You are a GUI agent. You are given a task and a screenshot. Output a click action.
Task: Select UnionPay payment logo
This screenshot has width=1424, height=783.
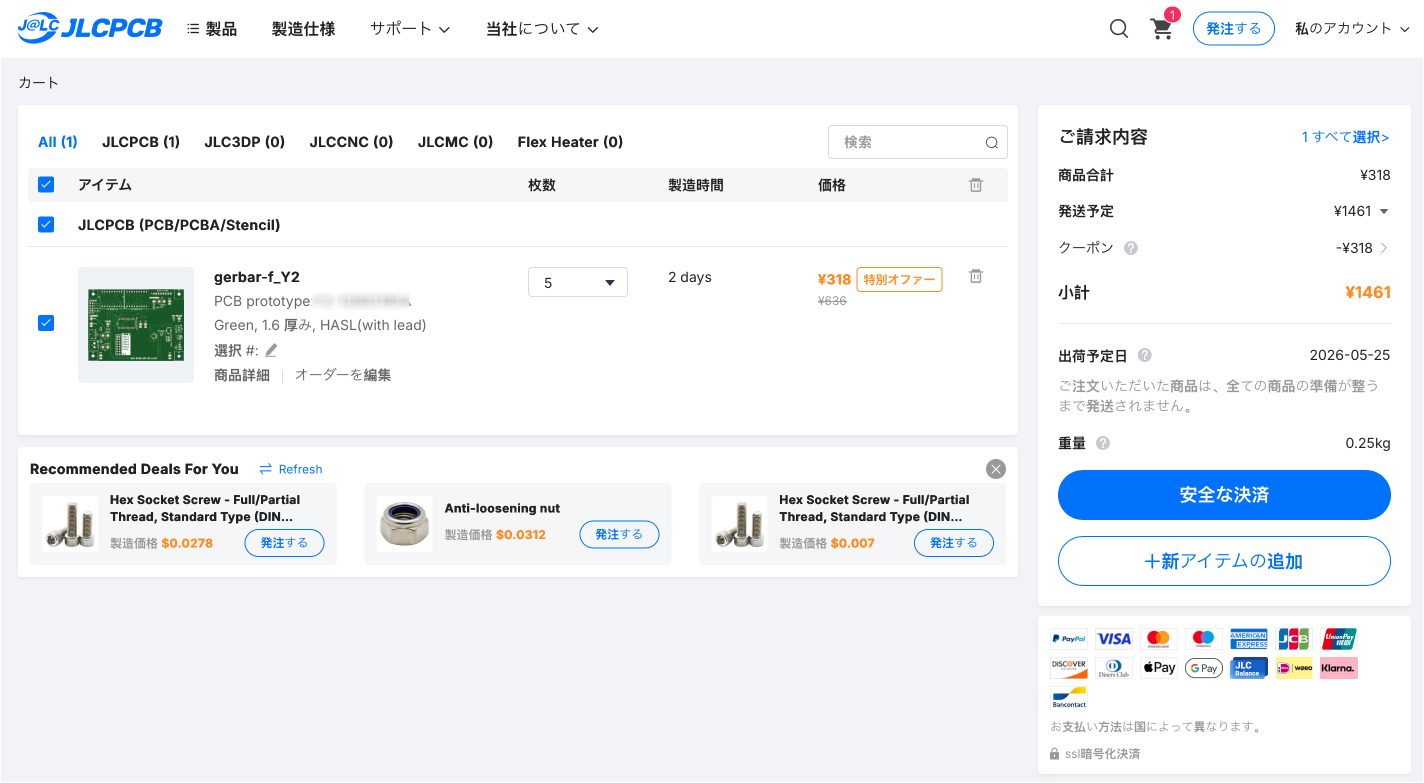(1339, 638)
